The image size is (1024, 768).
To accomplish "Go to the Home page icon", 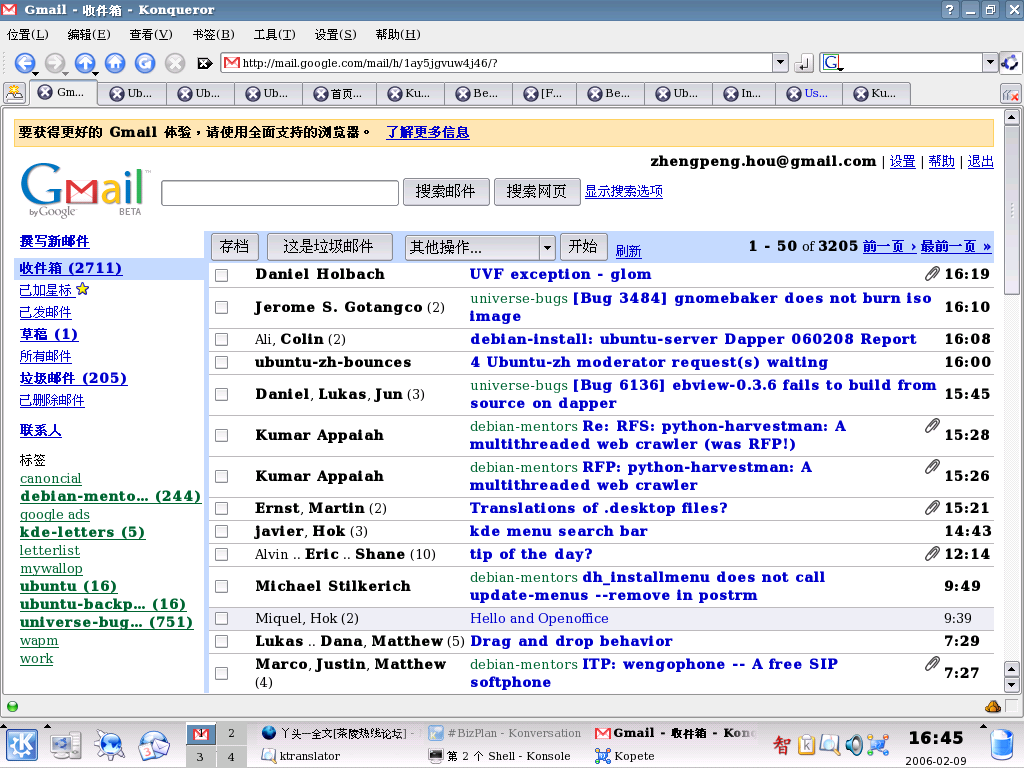I will (x=115, y=63).
